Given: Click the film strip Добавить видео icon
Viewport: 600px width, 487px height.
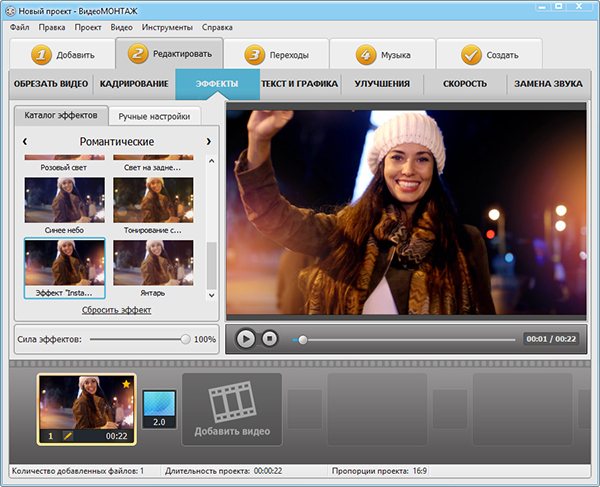Looking at the screenshot, I should pyautogui.click(x=232, y=402).
